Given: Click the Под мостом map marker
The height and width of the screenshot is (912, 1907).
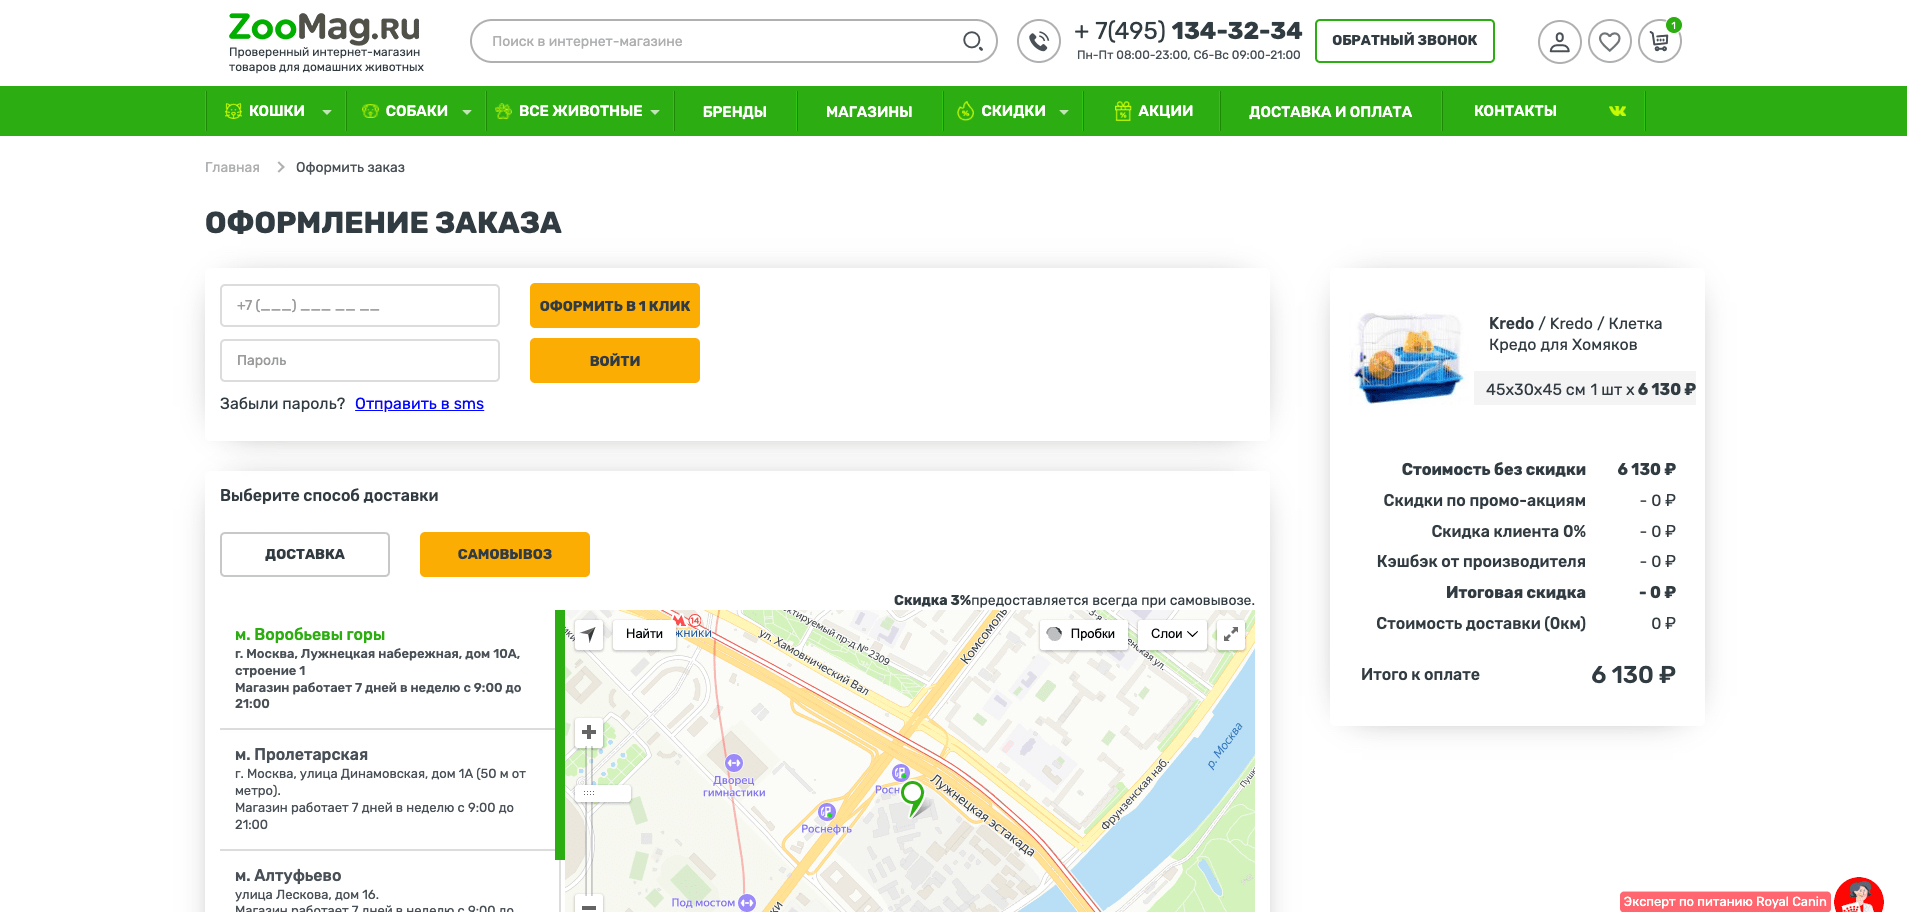Looking at the screenshot, I should tap(747, 903).
